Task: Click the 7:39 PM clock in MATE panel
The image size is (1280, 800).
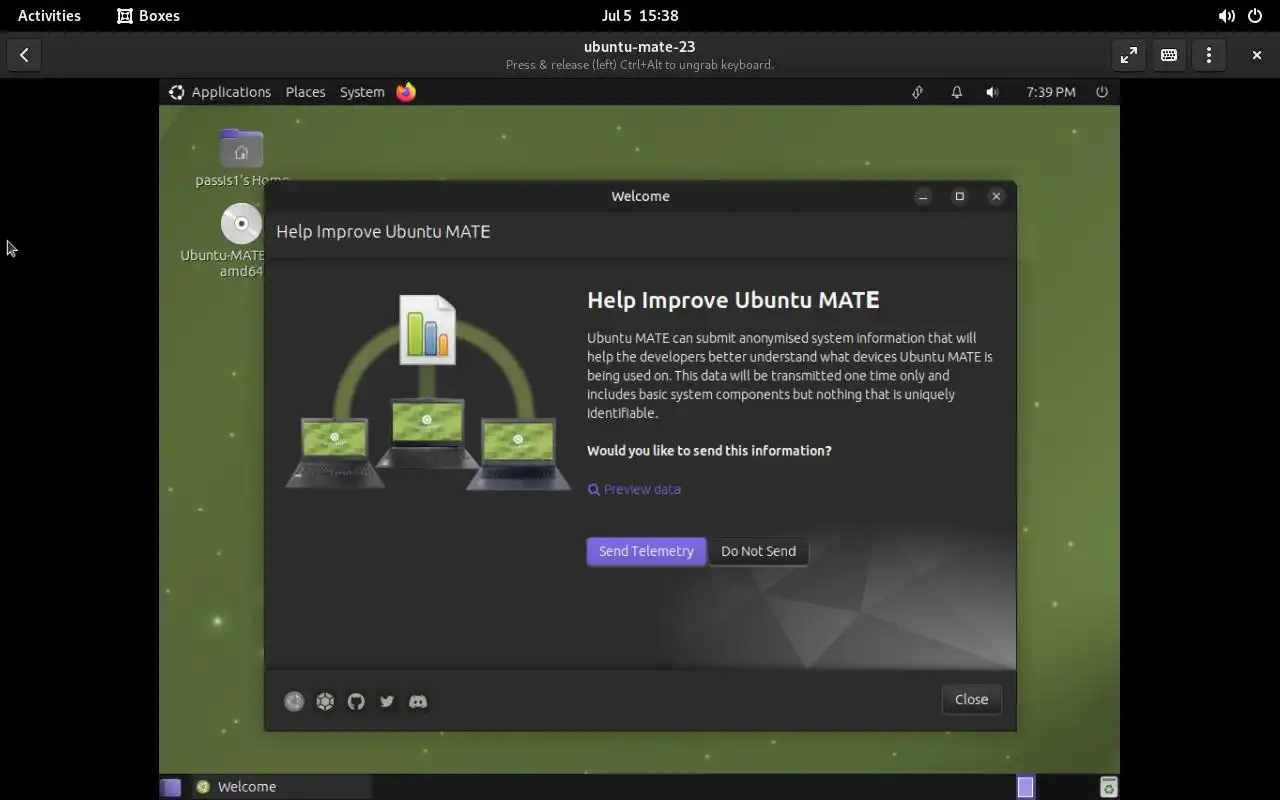Action: click(1051, 92)
